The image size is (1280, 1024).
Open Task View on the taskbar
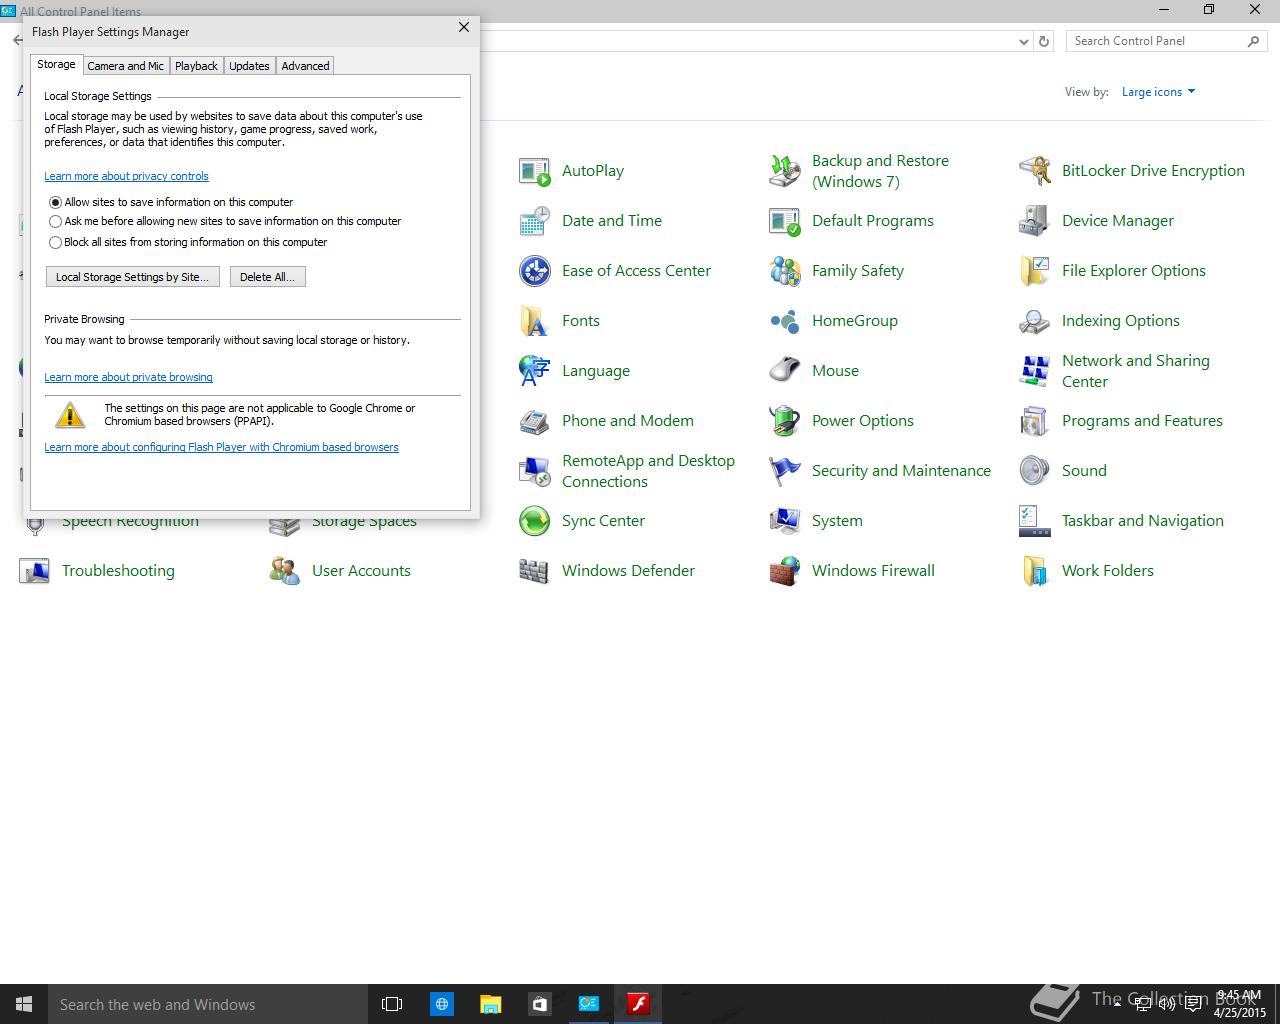coord(392,1004)
